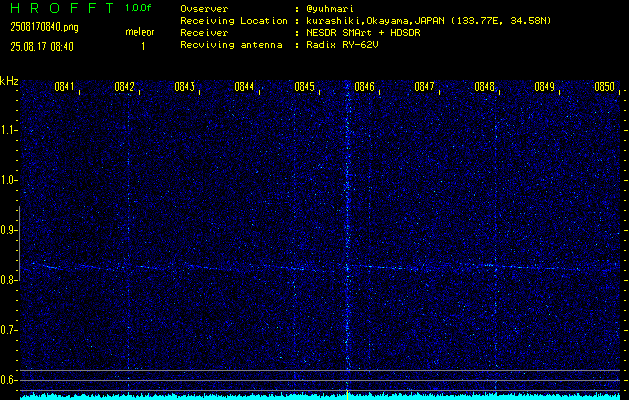The width and height of the screenshot is (629, 400).
Task: Click the 1.0 kHz axis label
Action: tap(8, 180)
